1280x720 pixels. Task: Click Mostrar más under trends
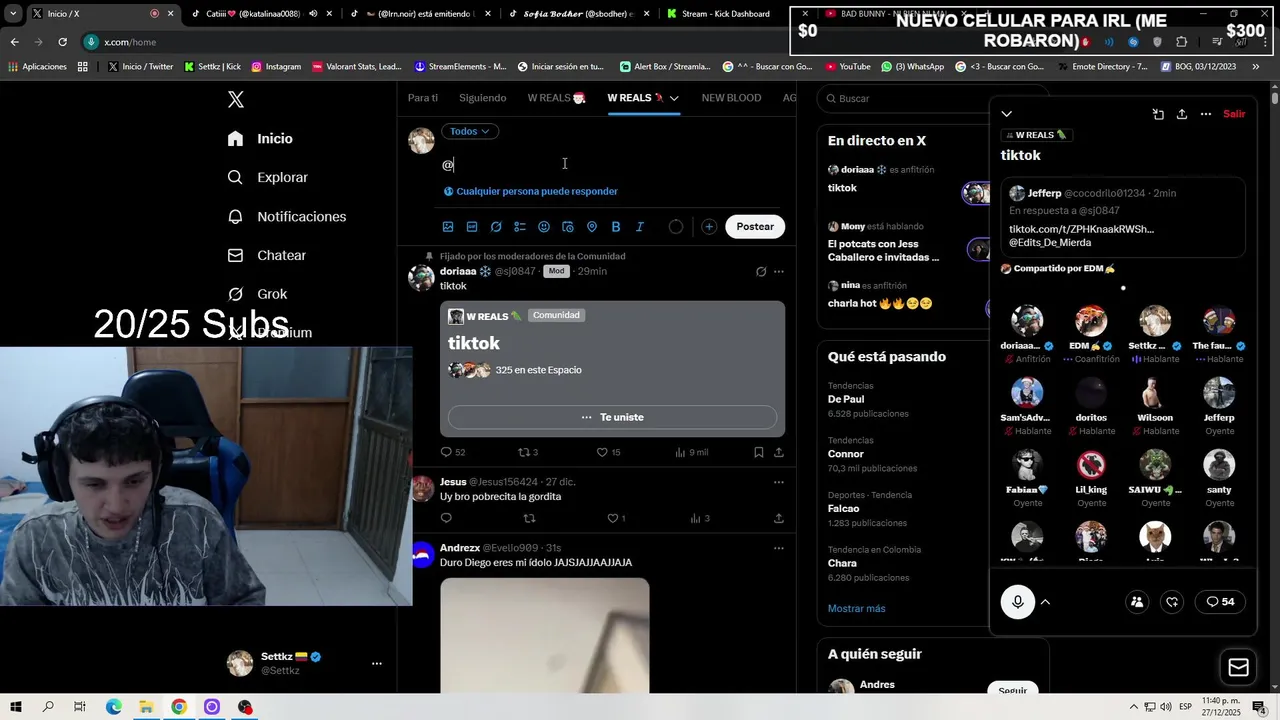click(x=856, y=608)
